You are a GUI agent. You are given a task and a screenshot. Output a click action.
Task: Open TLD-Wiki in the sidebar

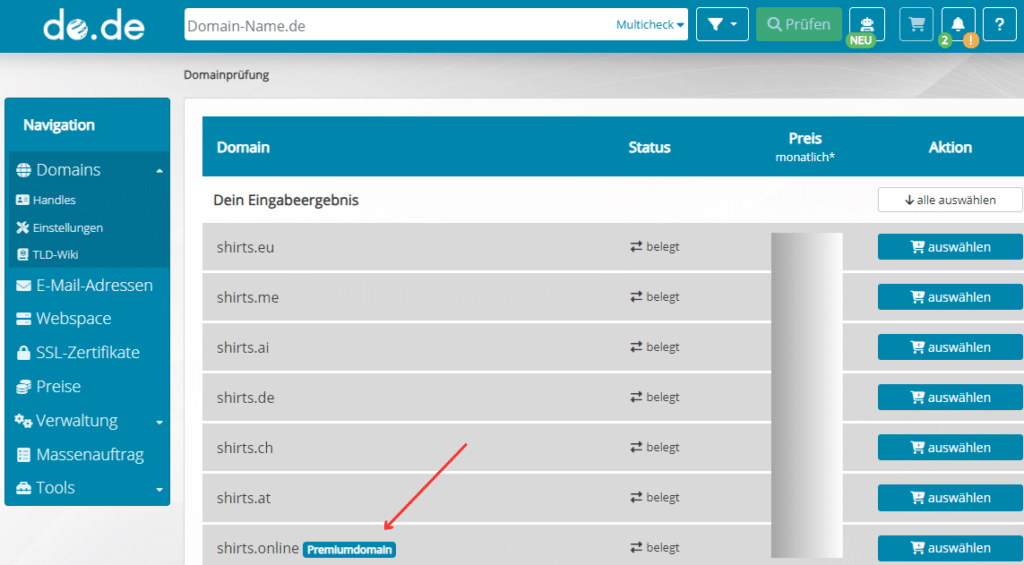pos(56,255)
